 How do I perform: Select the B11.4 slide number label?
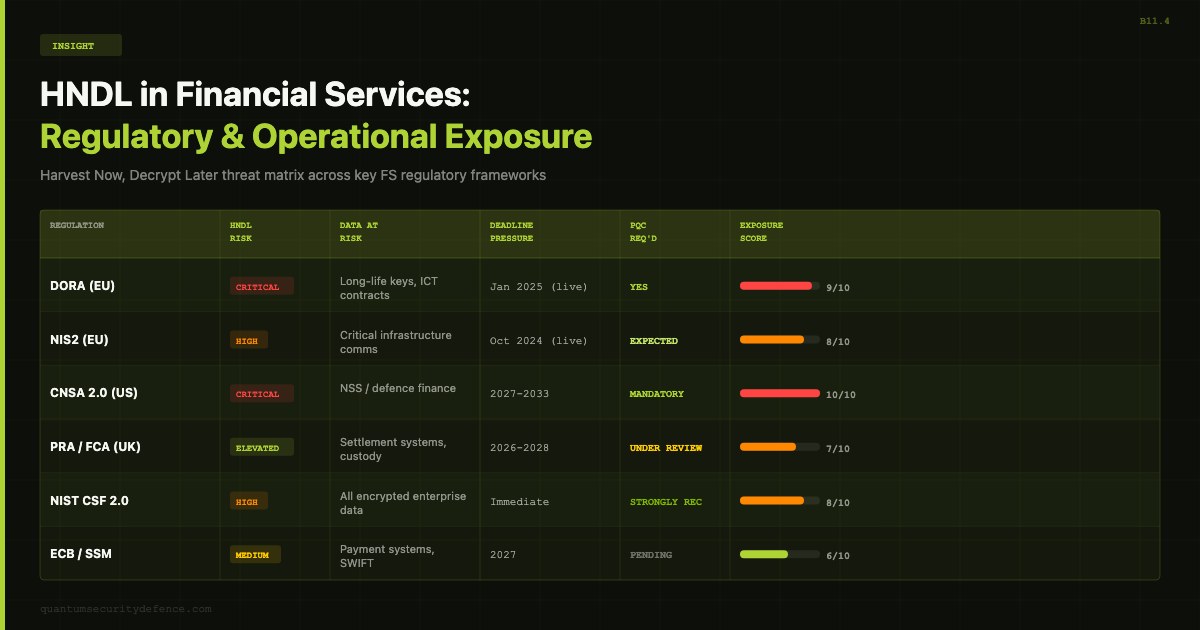pos(1154,20)
